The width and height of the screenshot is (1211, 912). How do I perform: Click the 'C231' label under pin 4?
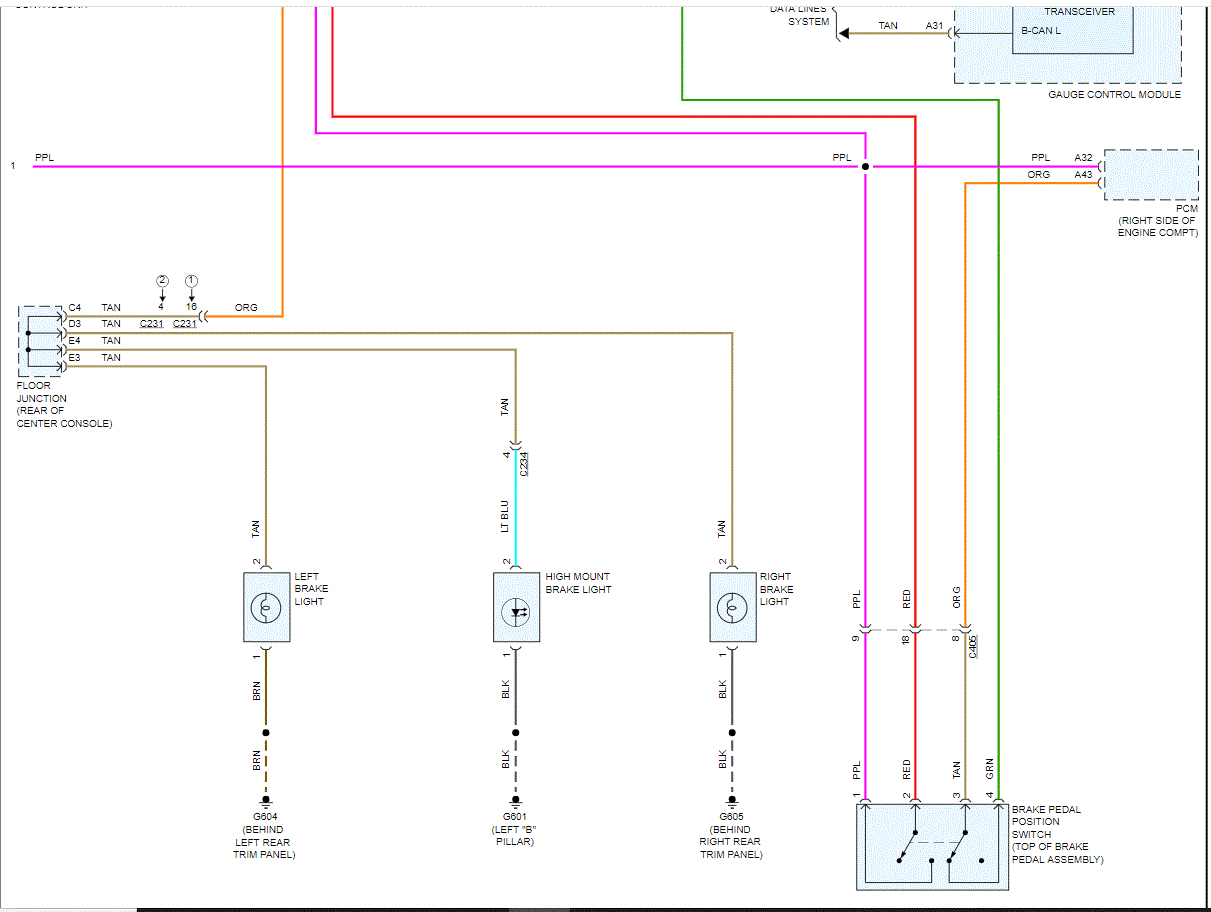point(152,323)
